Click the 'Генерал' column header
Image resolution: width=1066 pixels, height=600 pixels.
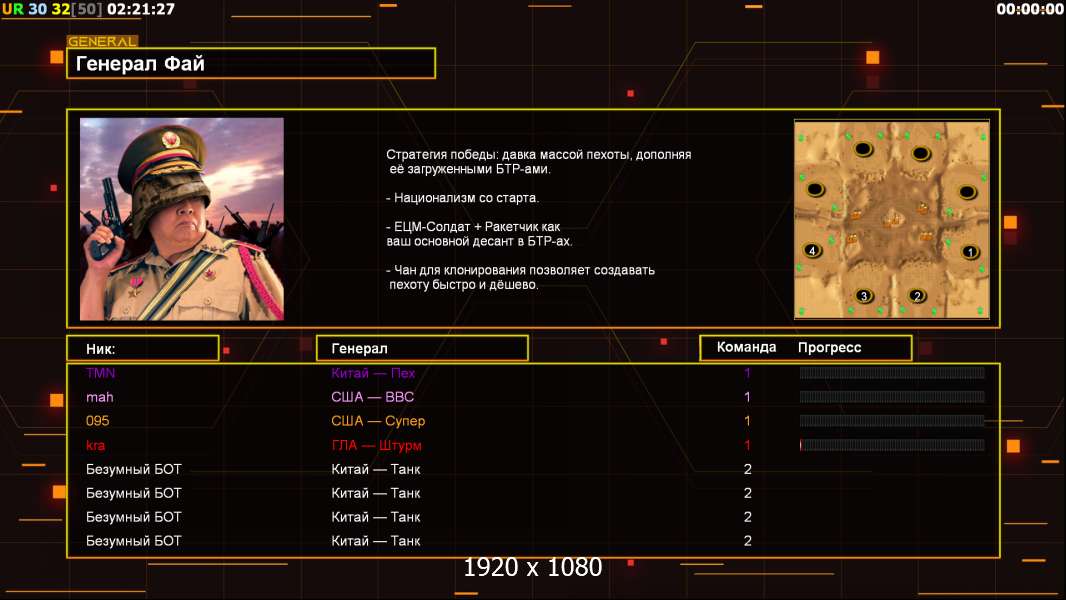422,349
